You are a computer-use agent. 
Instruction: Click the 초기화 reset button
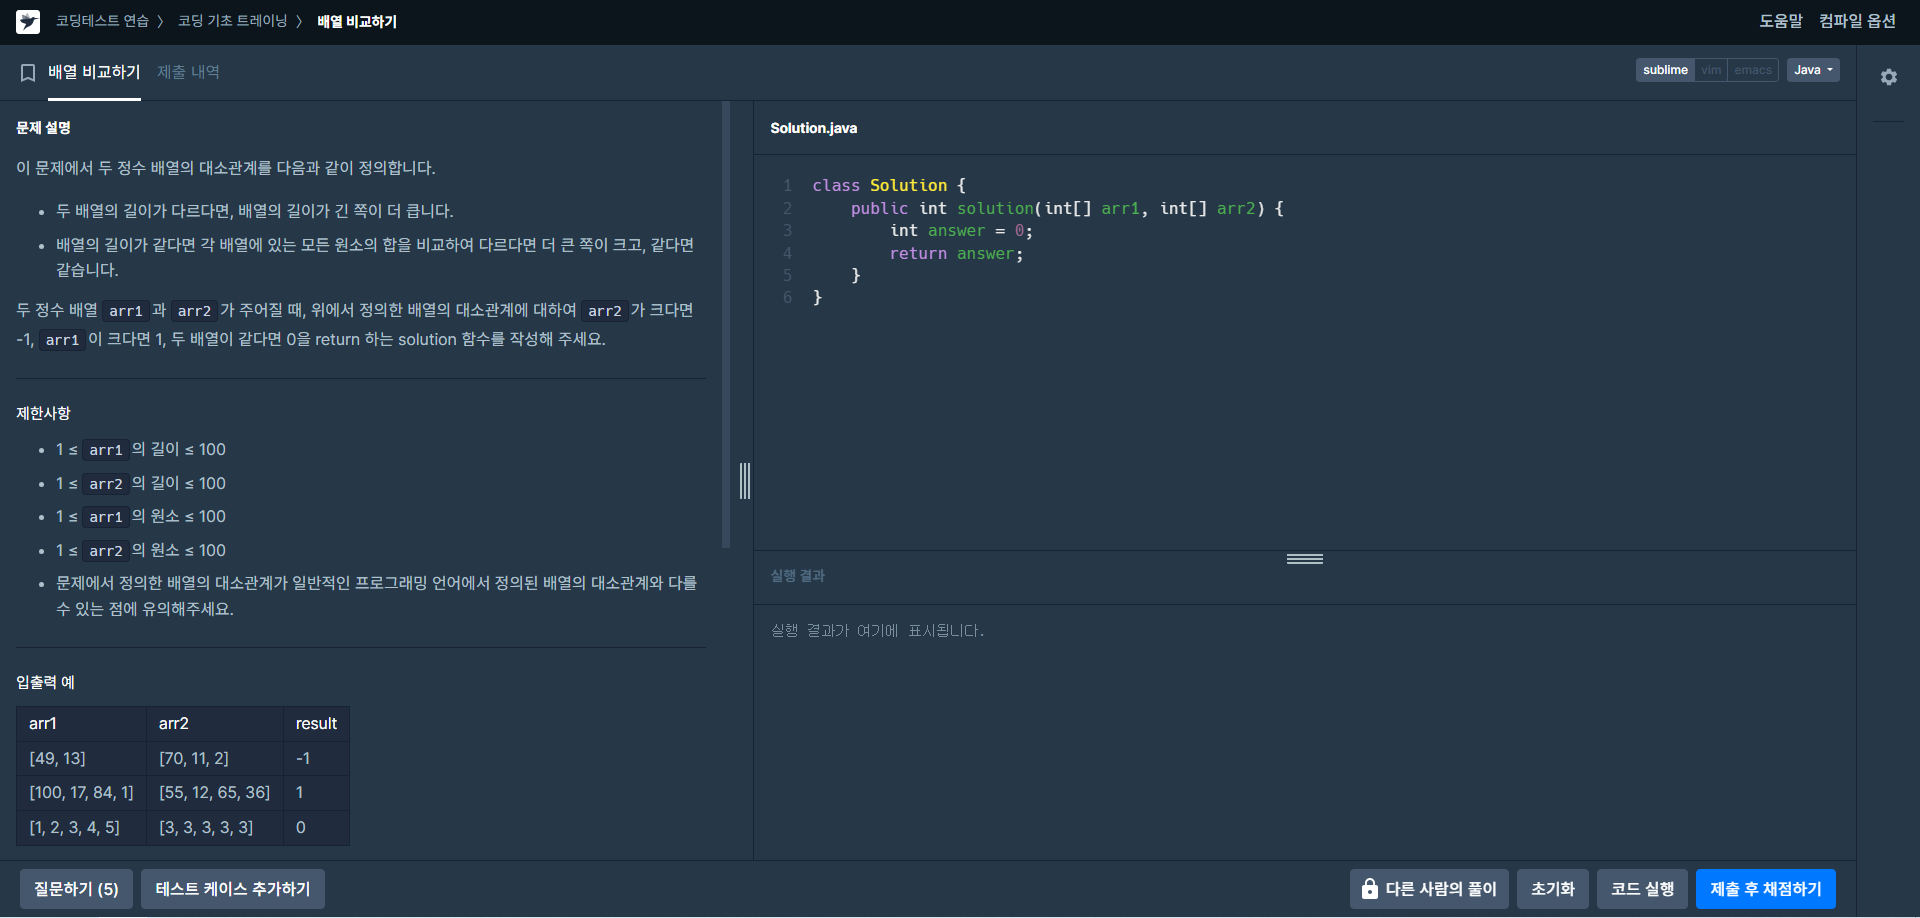1553,889
